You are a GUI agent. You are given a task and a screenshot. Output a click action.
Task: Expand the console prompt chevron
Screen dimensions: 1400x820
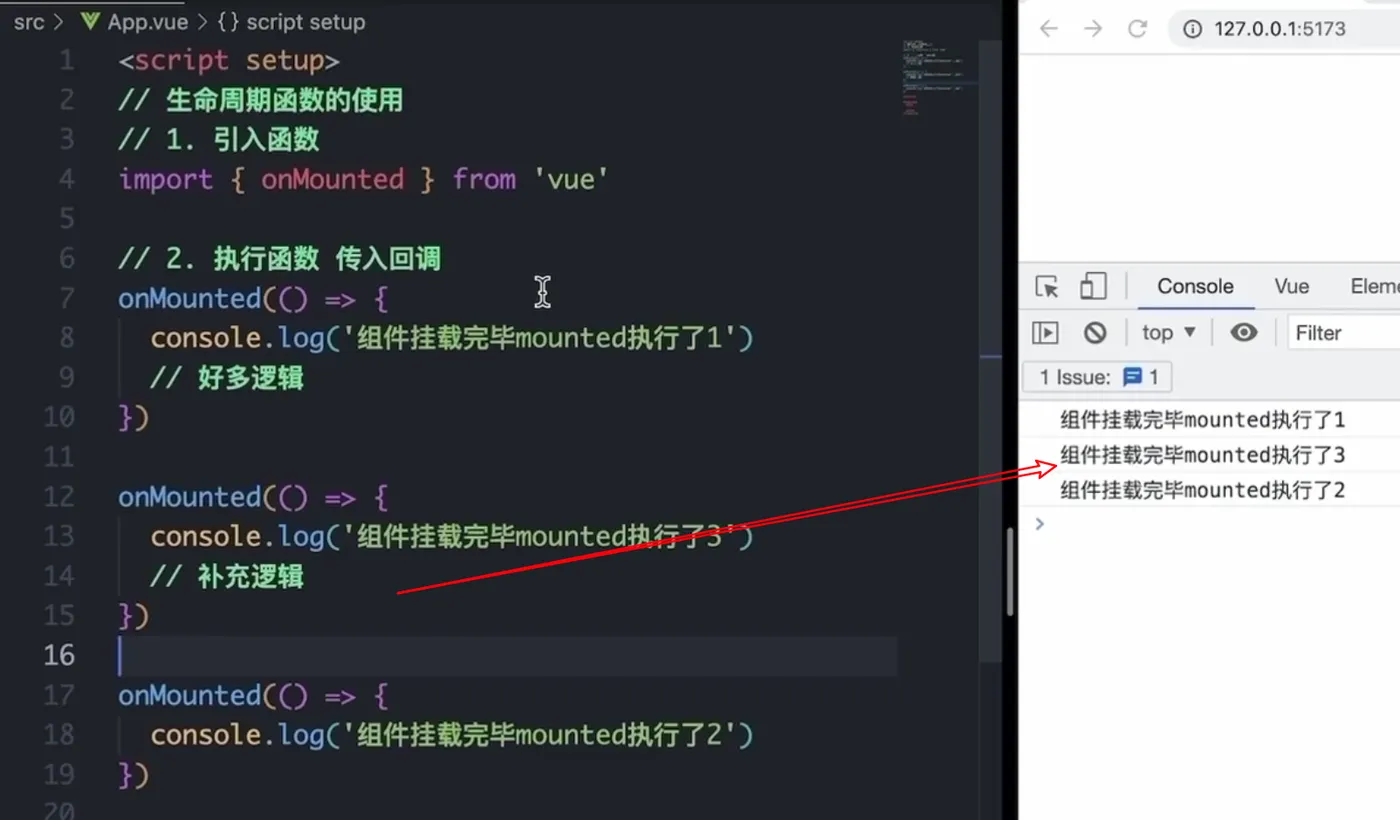pyautogui.click(x=1038, y=523)
